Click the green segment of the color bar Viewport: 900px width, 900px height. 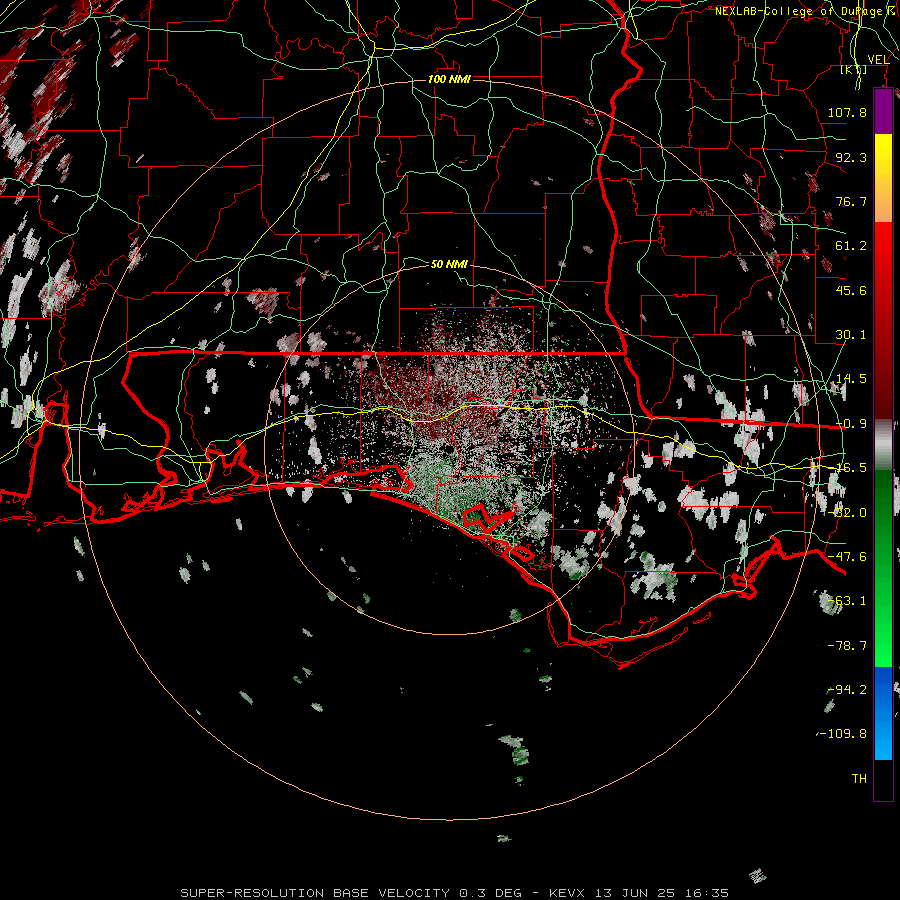pyautogui.click(x=883, y=568)
